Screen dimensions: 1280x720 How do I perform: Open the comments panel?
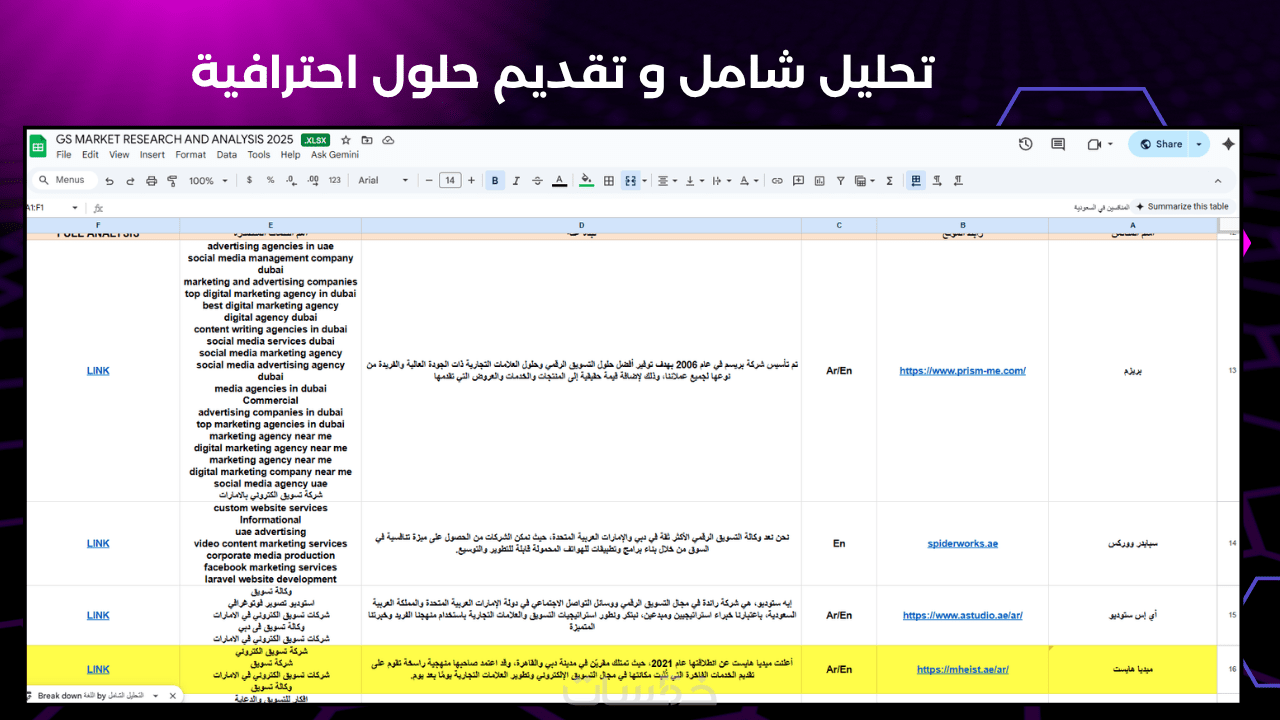(x=1058, y=144)
